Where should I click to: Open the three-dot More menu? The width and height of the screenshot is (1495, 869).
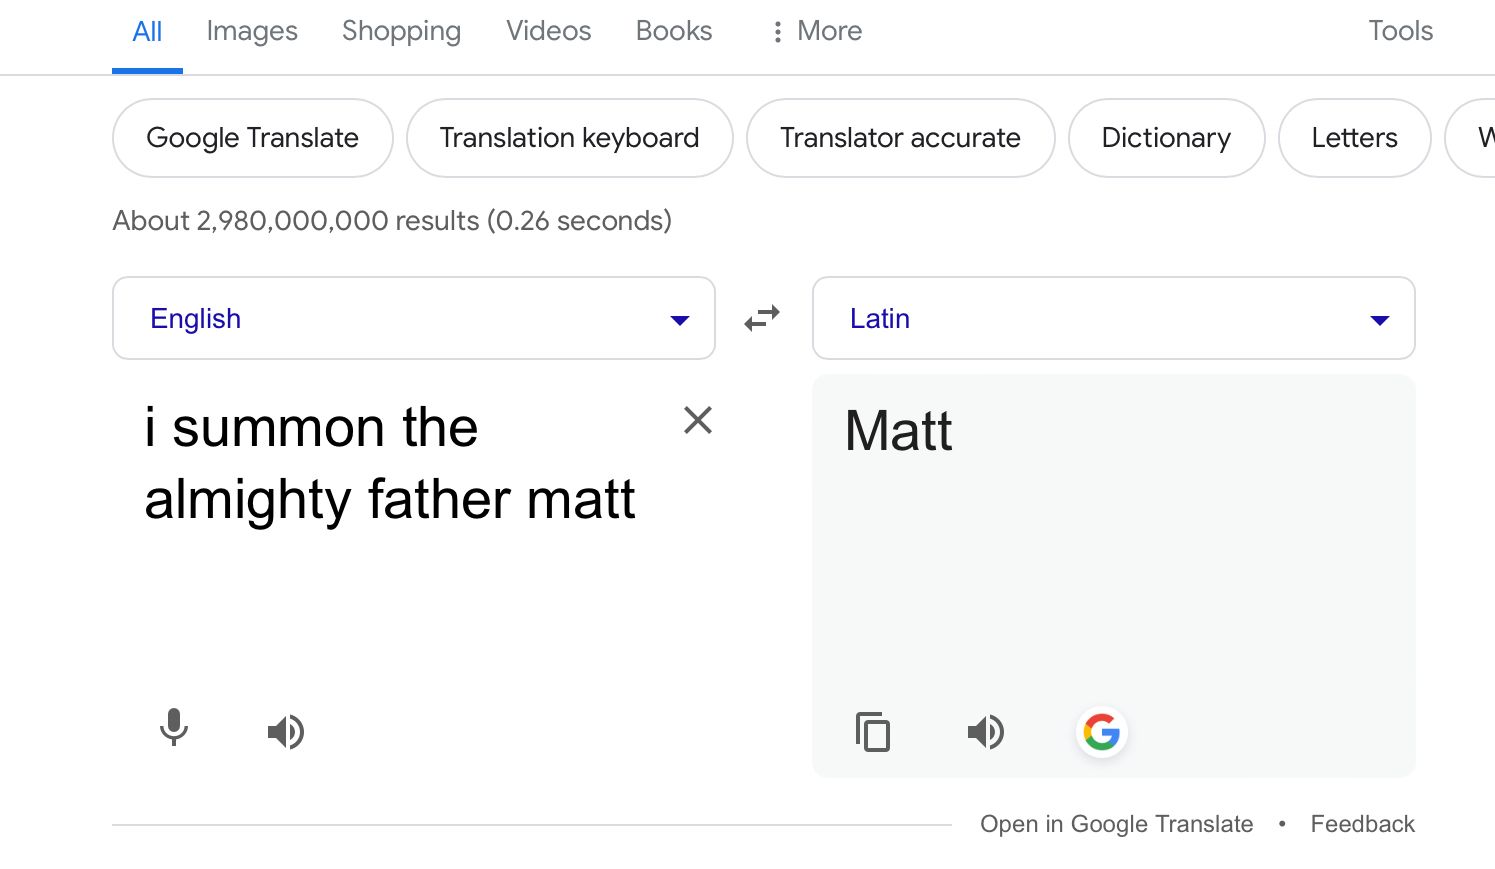coord(817,31)
